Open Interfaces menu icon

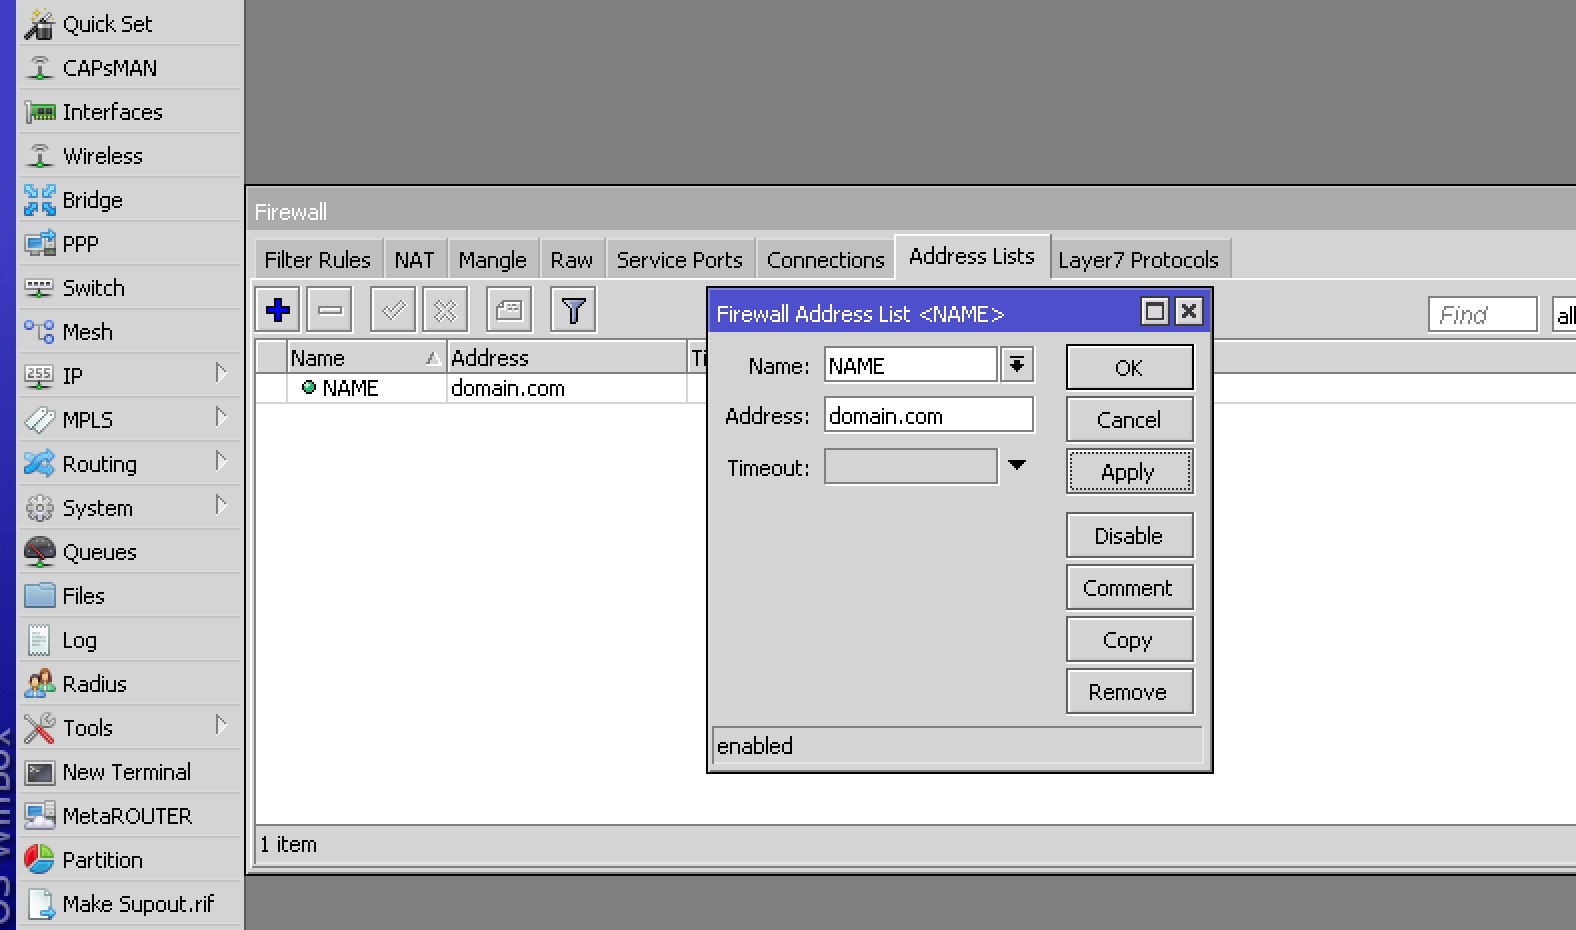click(x=39, y=112)
